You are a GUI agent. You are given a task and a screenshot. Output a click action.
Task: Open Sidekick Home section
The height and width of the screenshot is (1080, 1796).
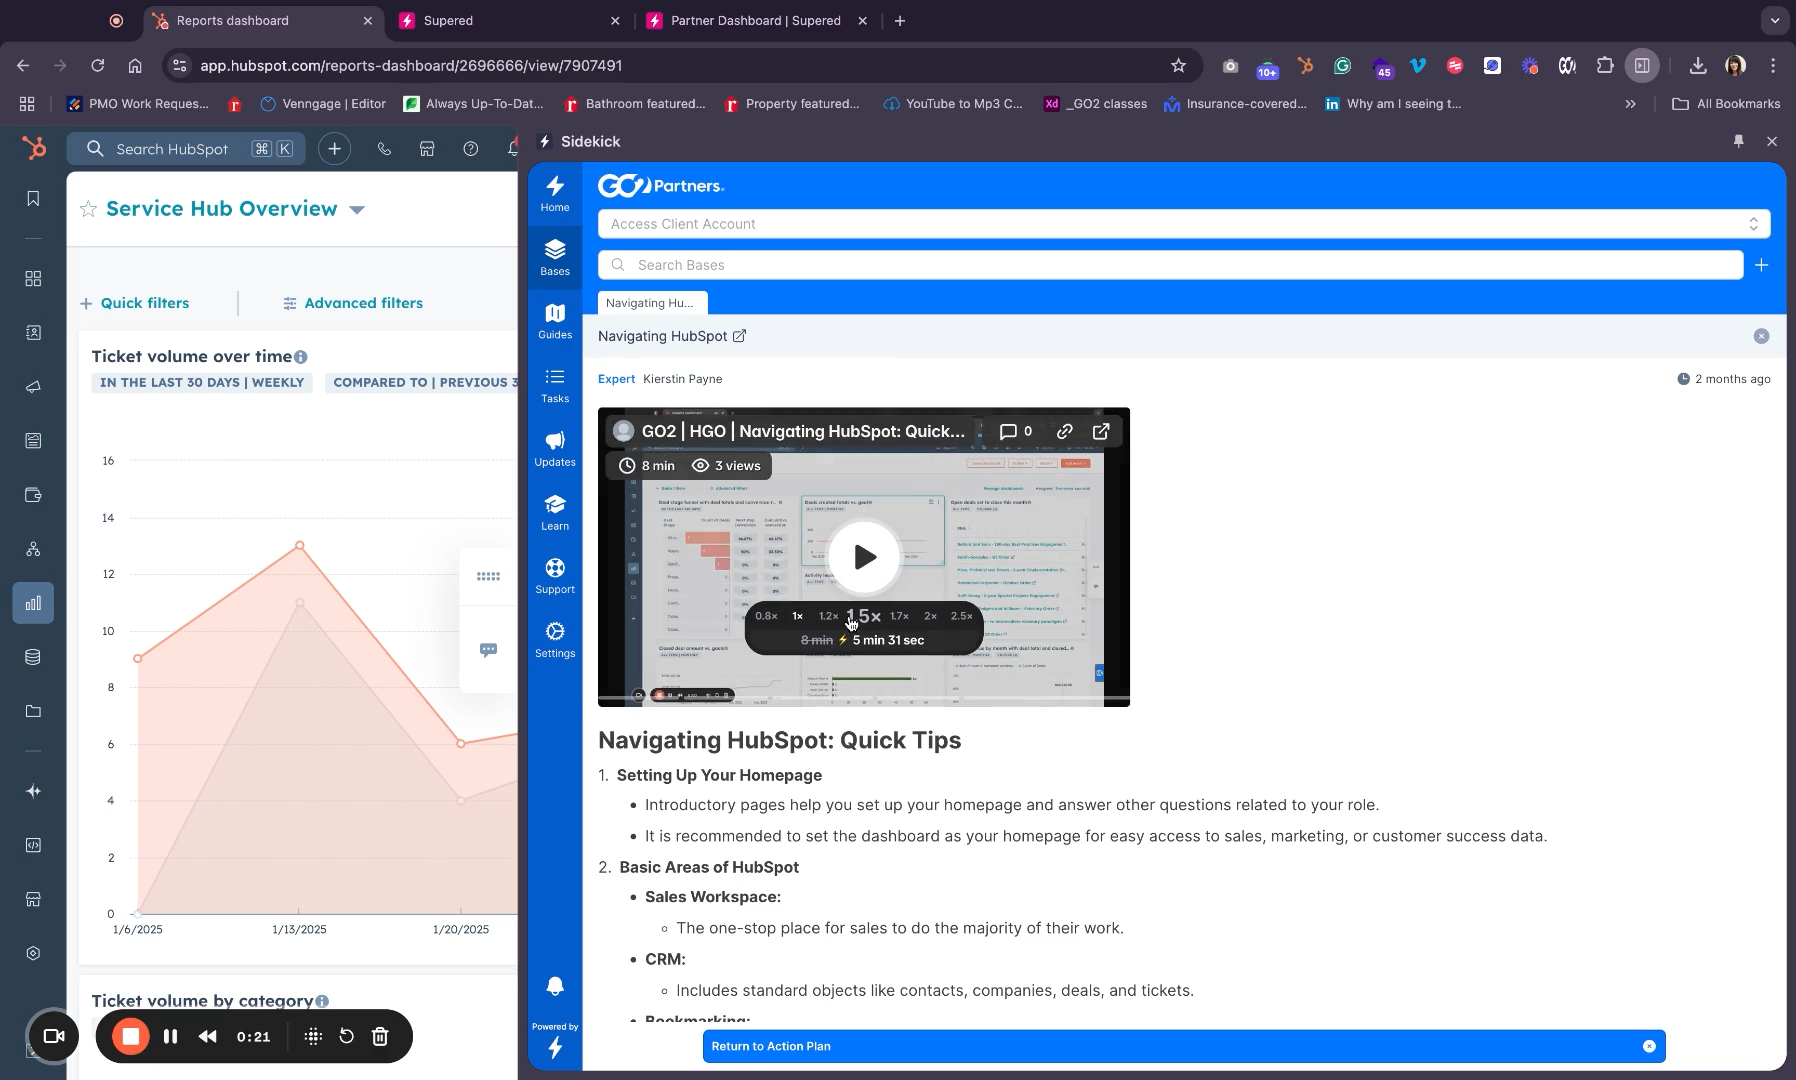click(x=555, y=194)
